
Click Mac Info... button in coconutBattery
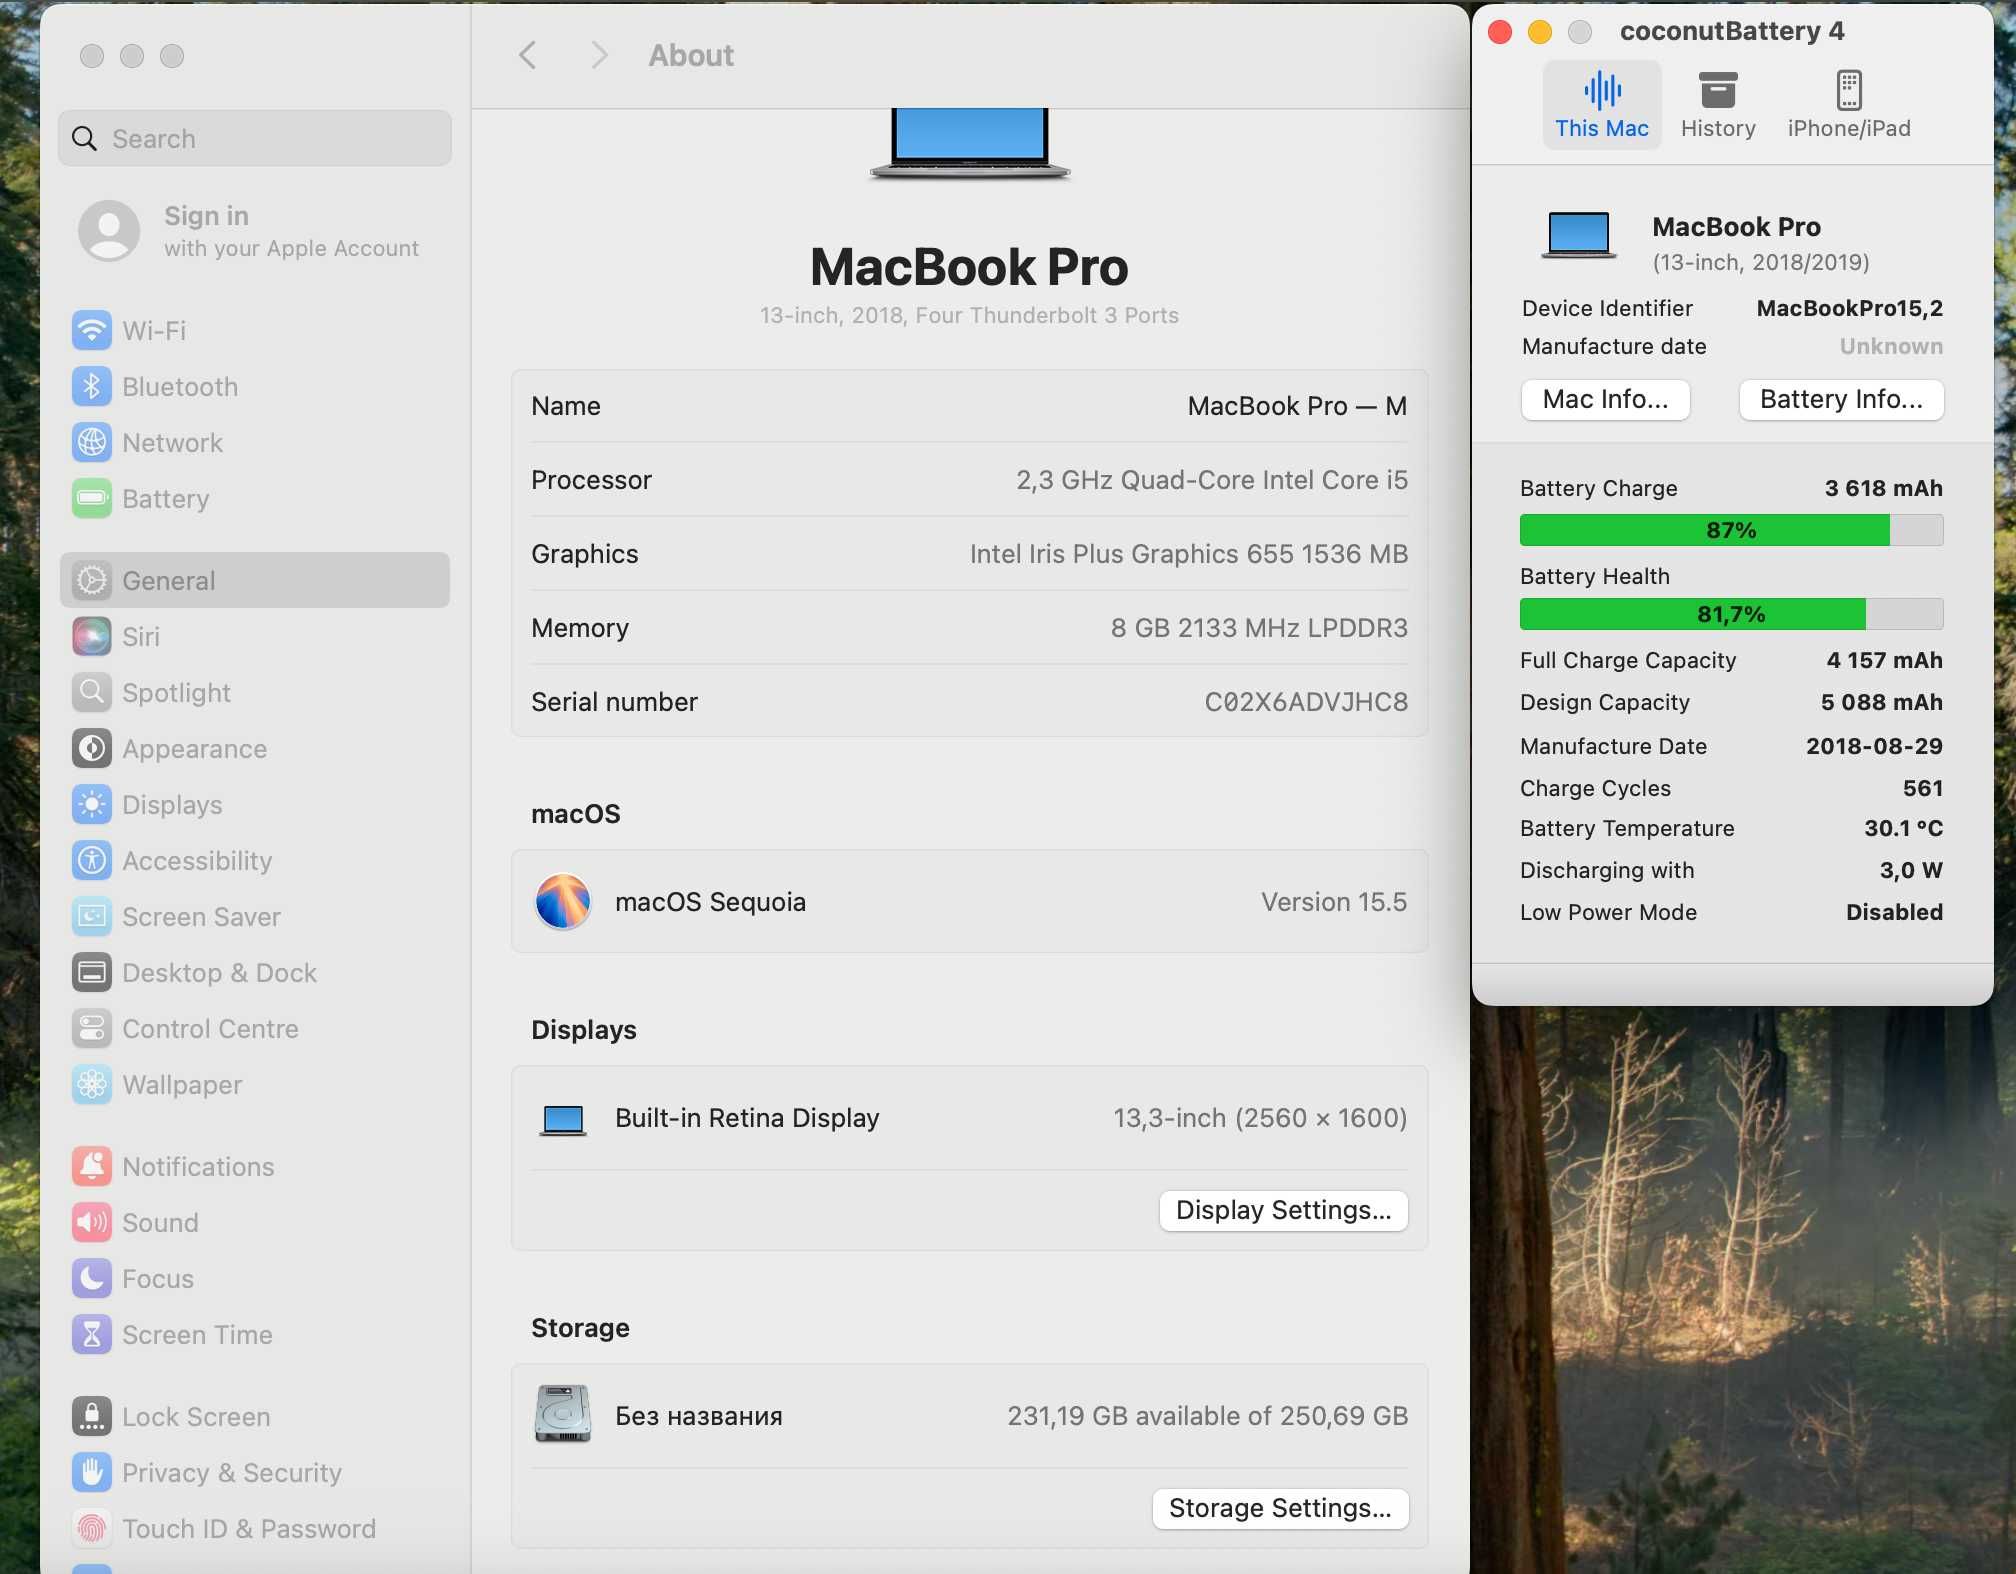1605,400
